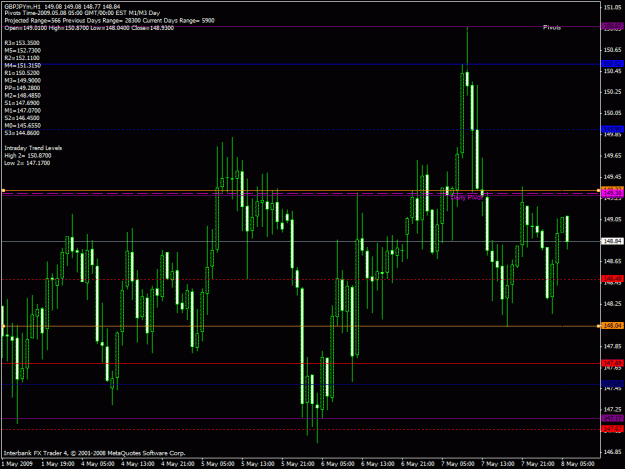Click the magenta 149.30 price tag
Viewport: 625px width, 469px height.
click(x=612, y=193)
